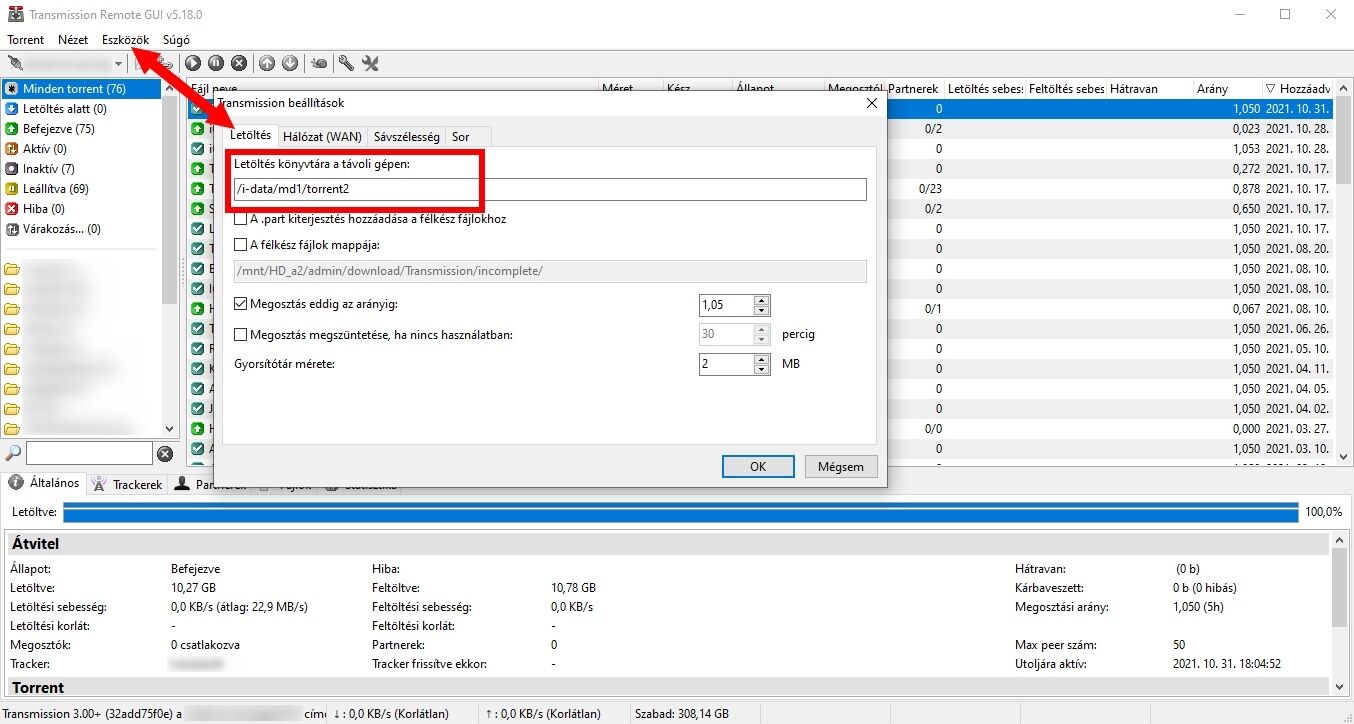The height and width of the screenshot is (724, 1354).
Task: Open the Súgó menu
Action: coord(176,40)
